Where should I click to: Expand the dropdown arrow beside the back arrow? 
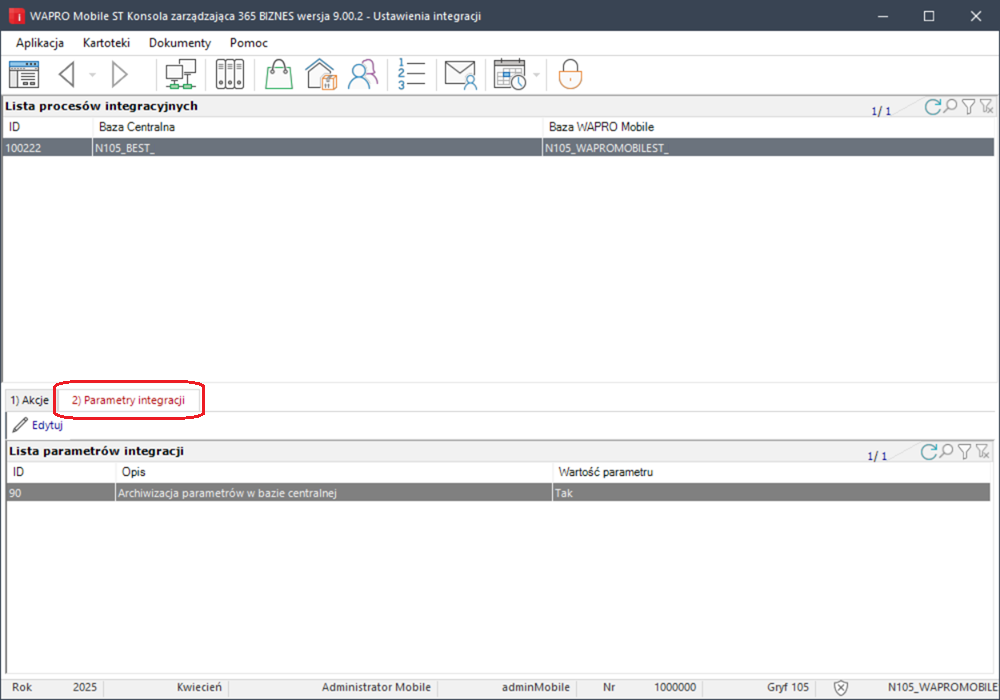pyautogui.click(x=92, y=75)
